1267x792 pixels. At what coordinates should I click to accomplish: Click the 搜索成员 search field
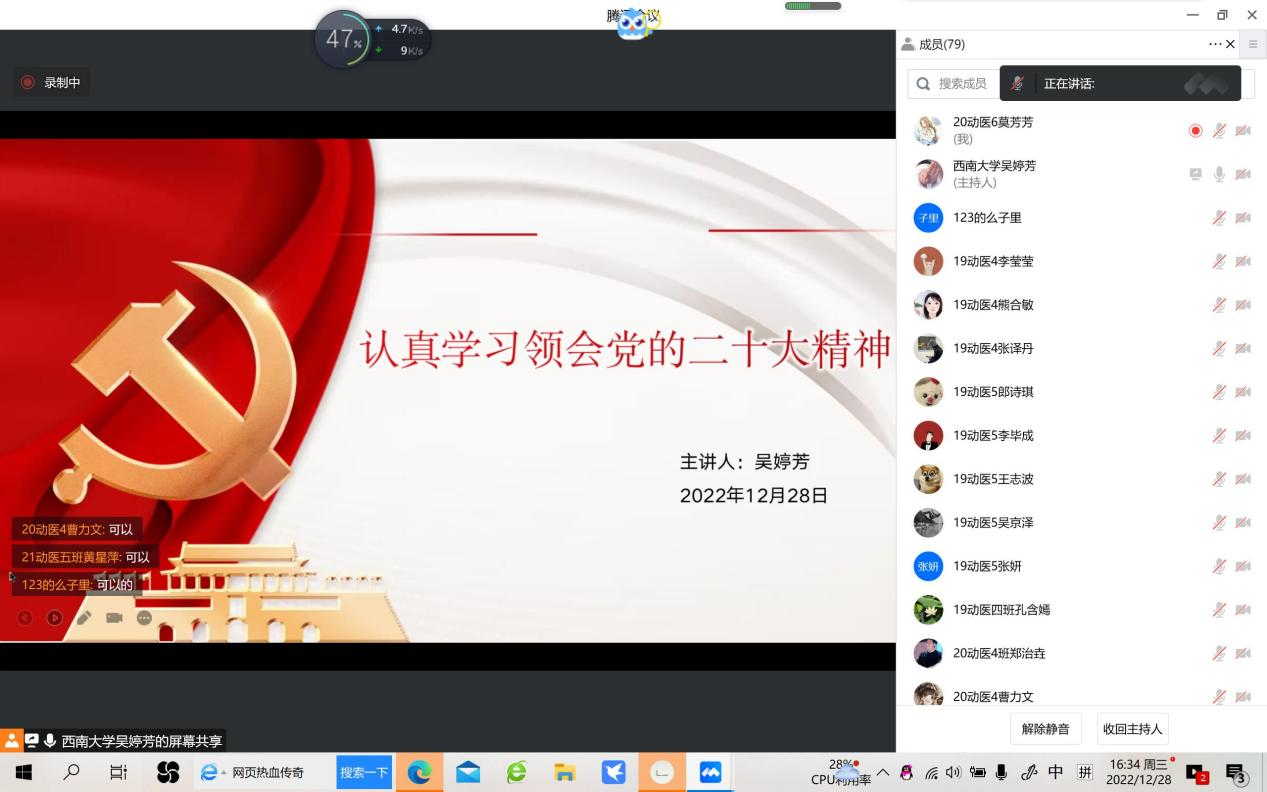pyautogui.click(x=955, y=84)
